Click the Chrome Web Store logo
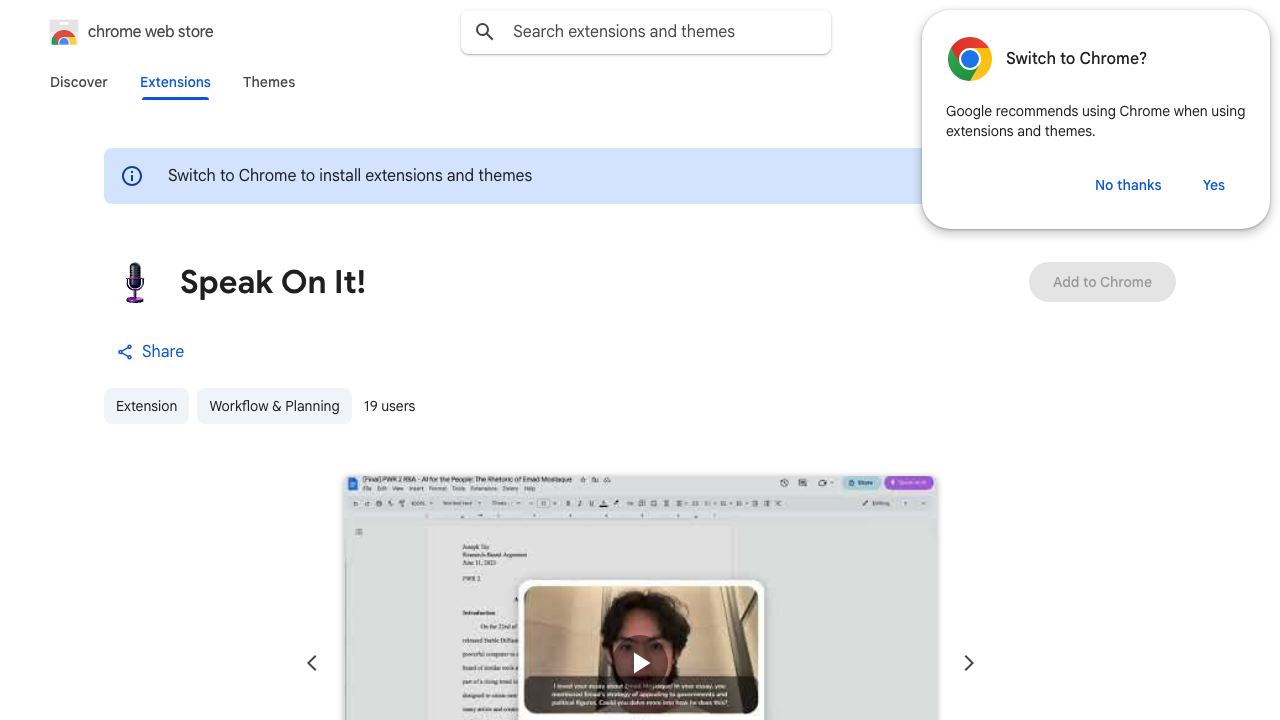This screenshot has width=1280, height=720. 64,32
